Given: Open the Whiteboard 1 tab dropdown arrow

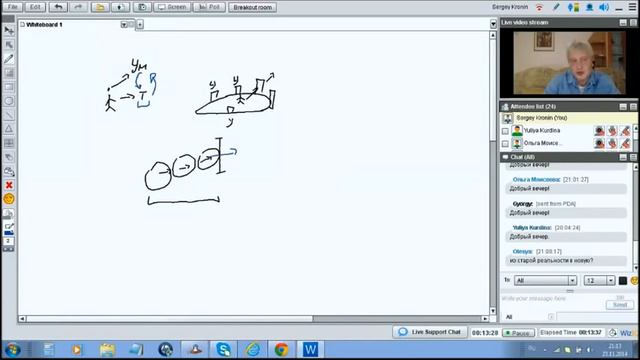Looking at the screenshot, I should 124,25.
